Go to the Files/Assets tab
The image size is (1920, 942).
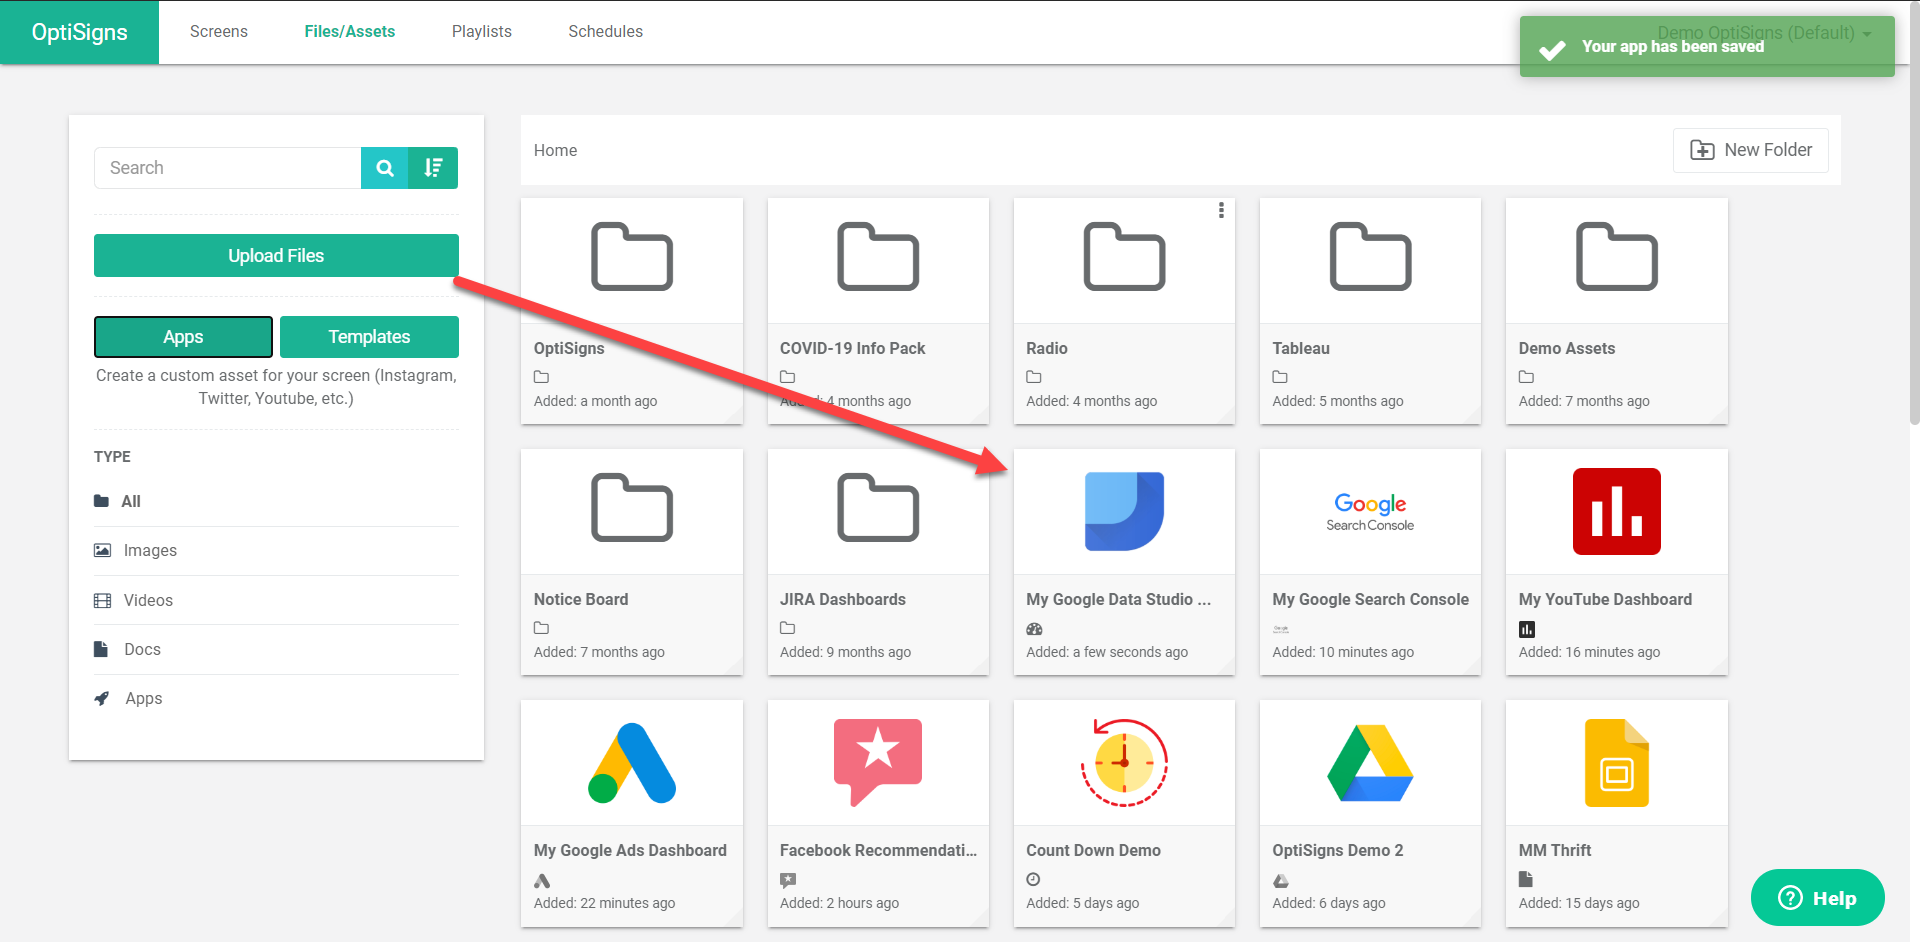(x=350, y=32)
